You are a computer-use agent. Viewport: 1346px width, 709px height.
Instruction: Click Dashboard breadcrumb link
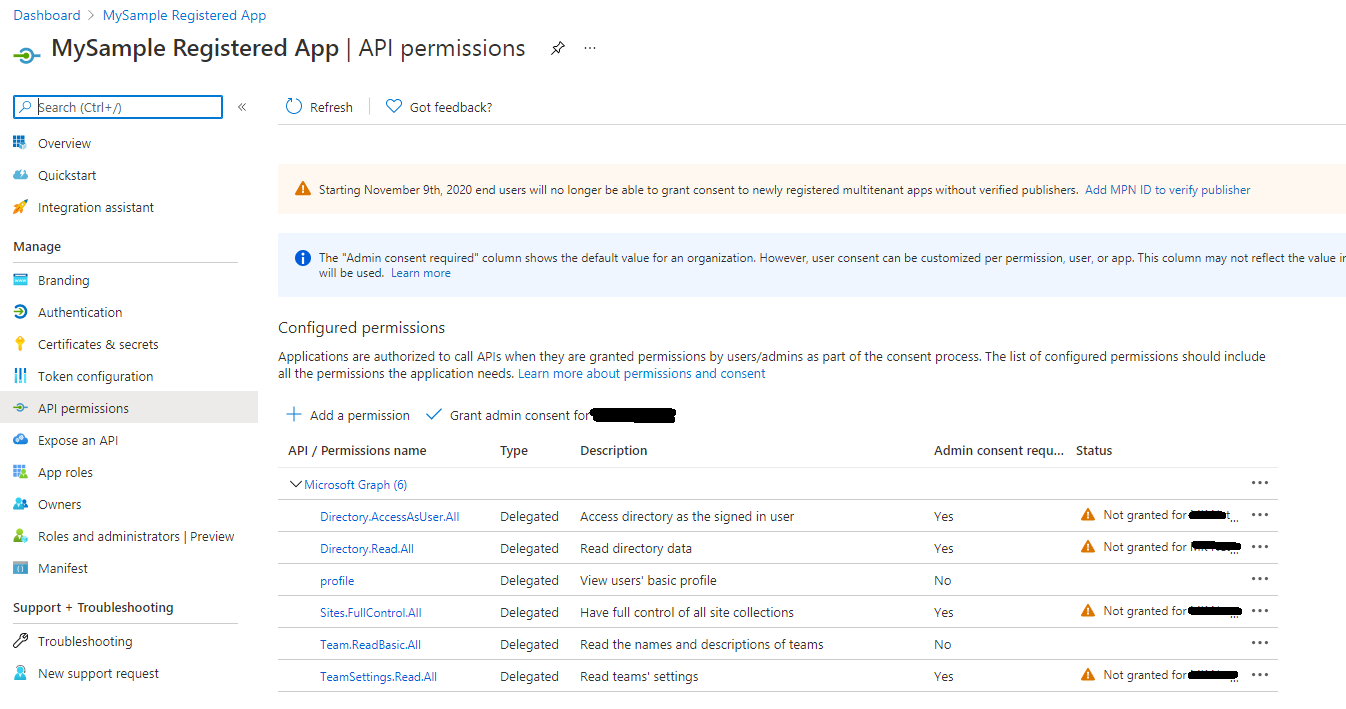pyautogui.click(x=47, y=15)
